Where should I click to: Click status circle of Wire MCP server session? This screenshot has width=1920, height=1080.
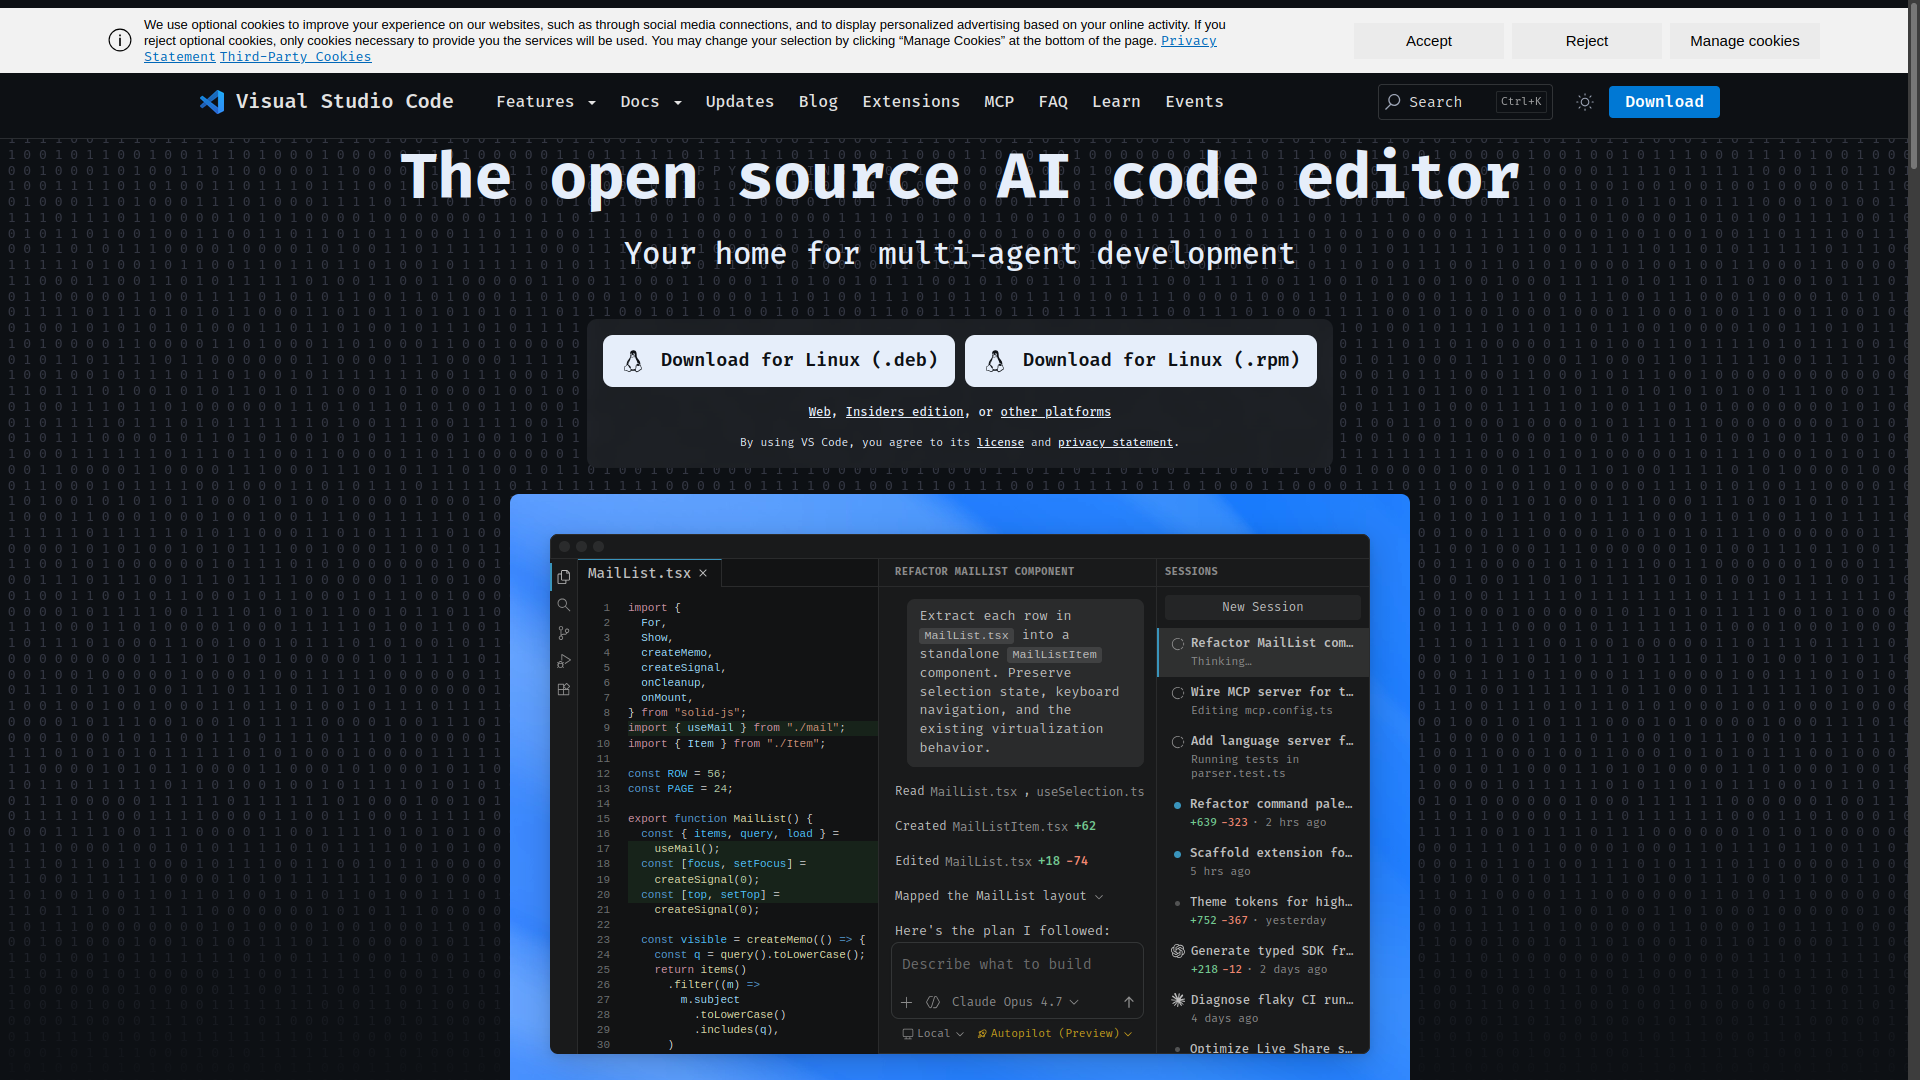point(1178,693)
